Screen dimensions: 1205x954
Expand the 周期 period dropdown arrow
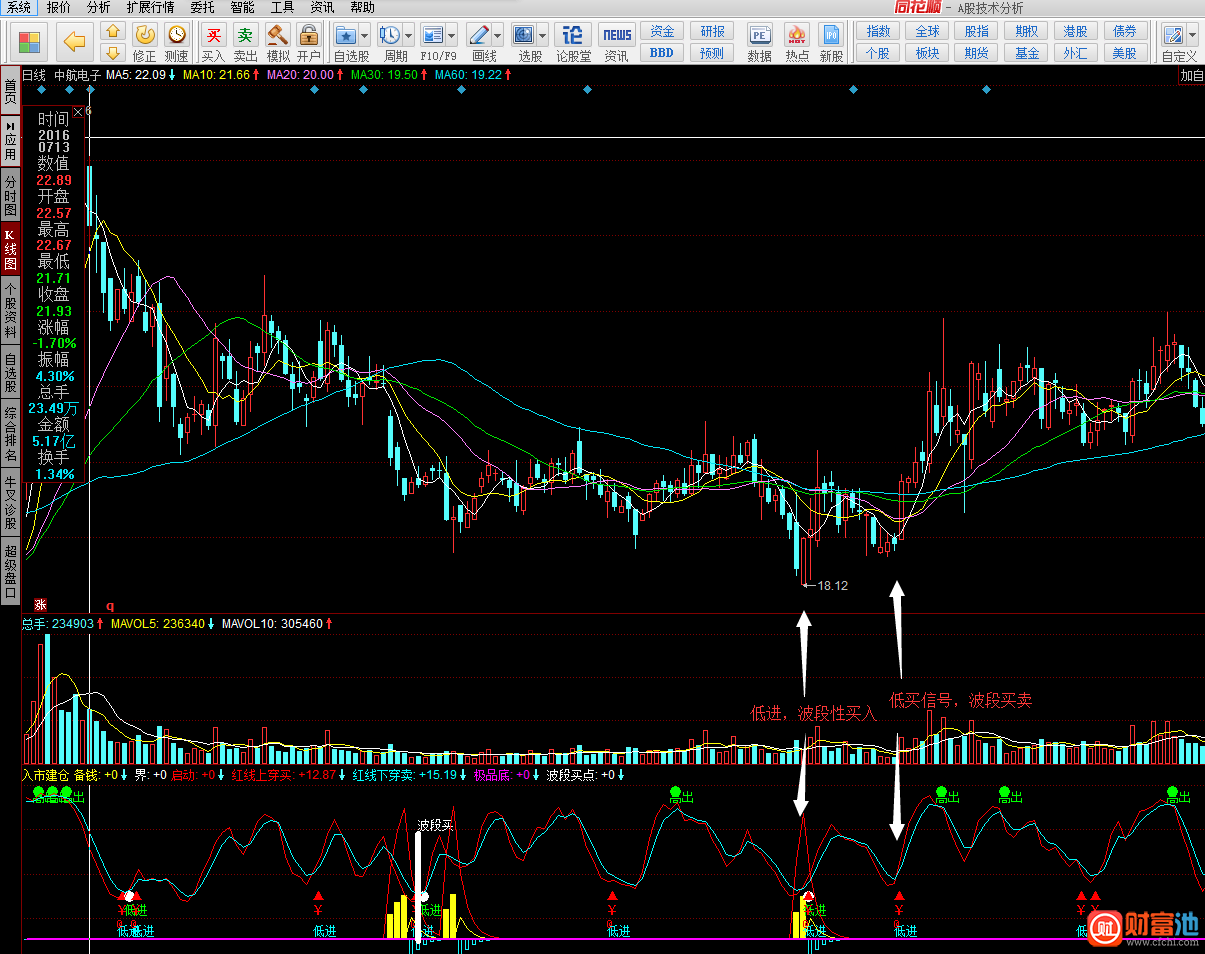pos(409,35)
